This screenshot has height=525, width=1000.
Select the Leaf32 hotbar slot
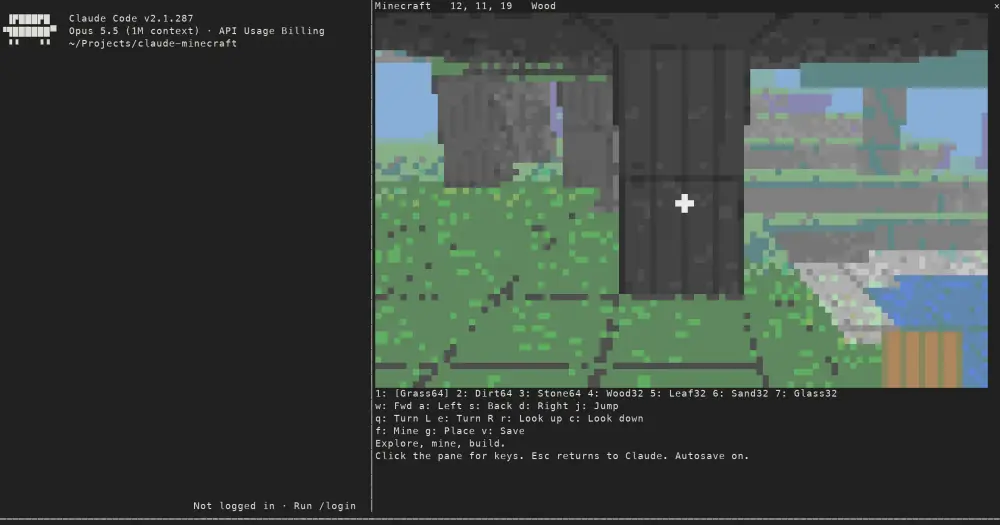pos(678,394)
